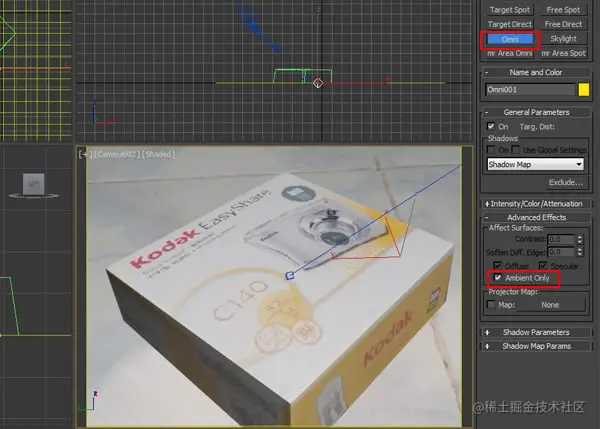Click the Exclude... button
Screen dimensions: 600x429
tap(566, 183)
